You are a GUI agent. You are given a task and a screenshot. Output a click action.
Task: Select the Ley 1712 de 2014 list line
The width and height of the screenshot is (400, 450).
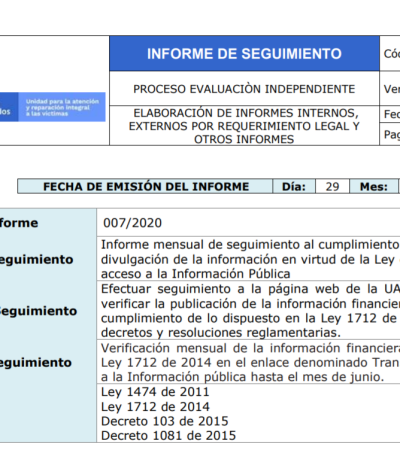(155, 407)
